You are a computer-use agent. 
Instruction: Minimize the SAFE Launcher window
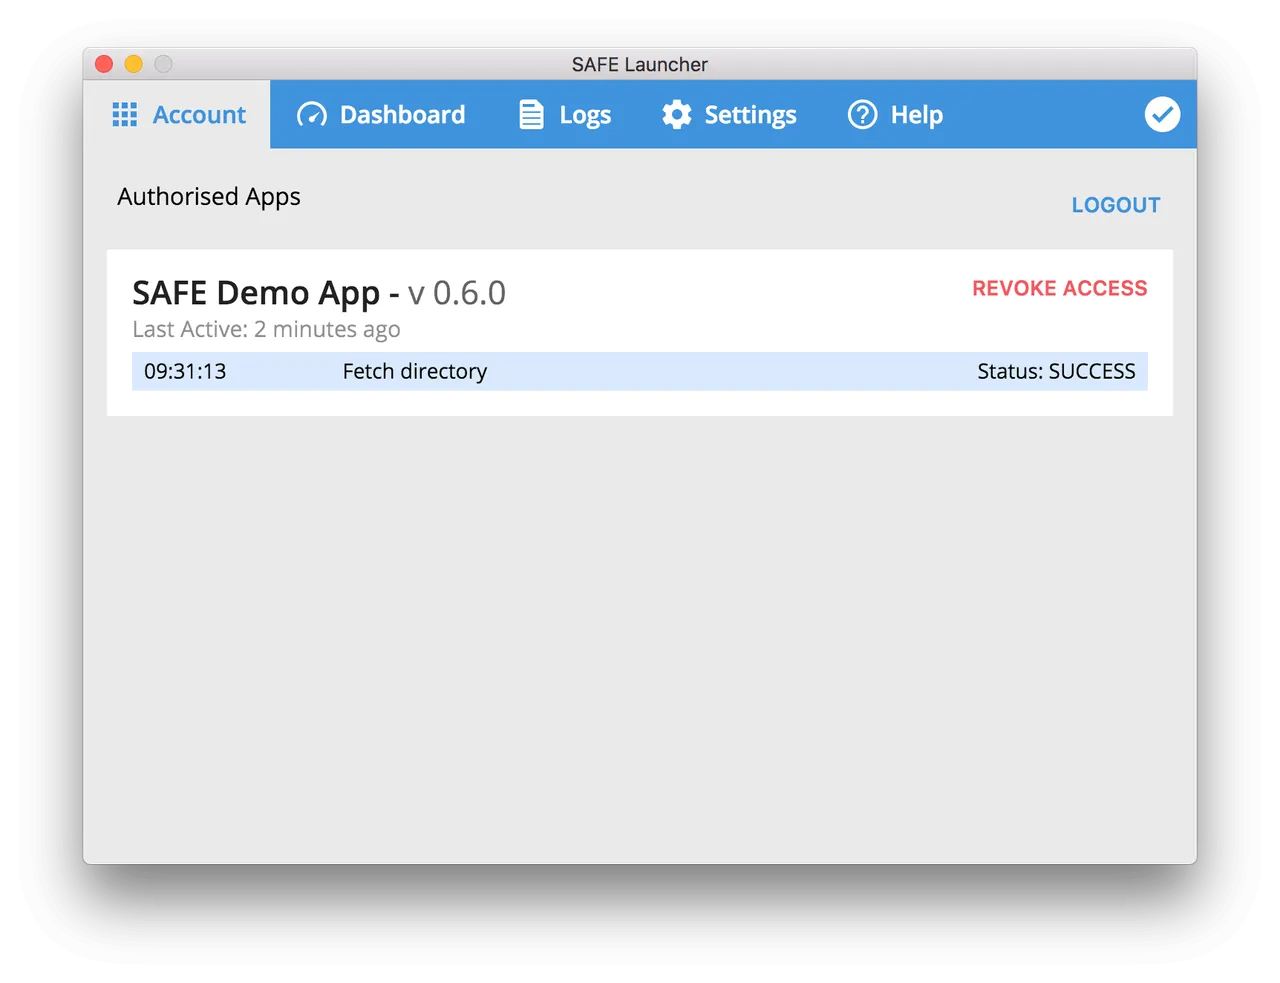click(x=133, y=64)
